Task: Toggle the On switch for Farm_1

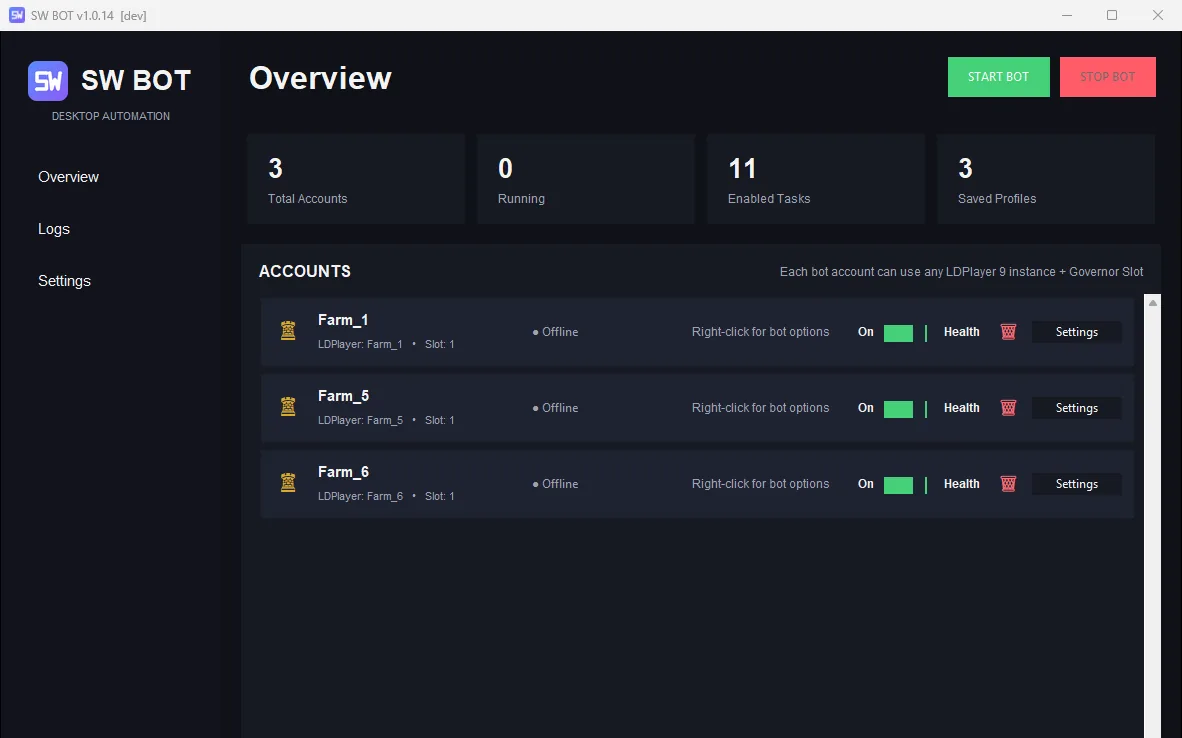Action: click(x=898, y=333)
